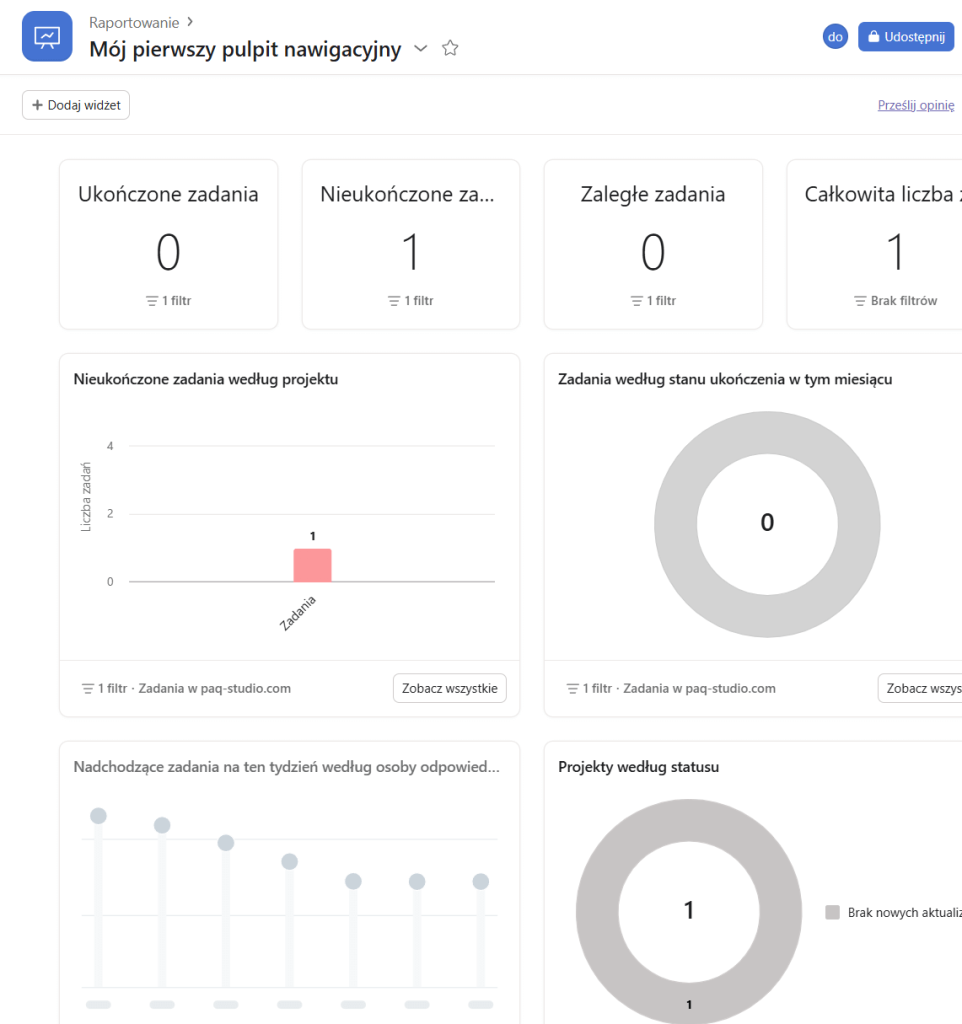The image size is (962, 1024).
Task: Click Zobacz wszystkie in project chart widget
Action: [449, 688]
